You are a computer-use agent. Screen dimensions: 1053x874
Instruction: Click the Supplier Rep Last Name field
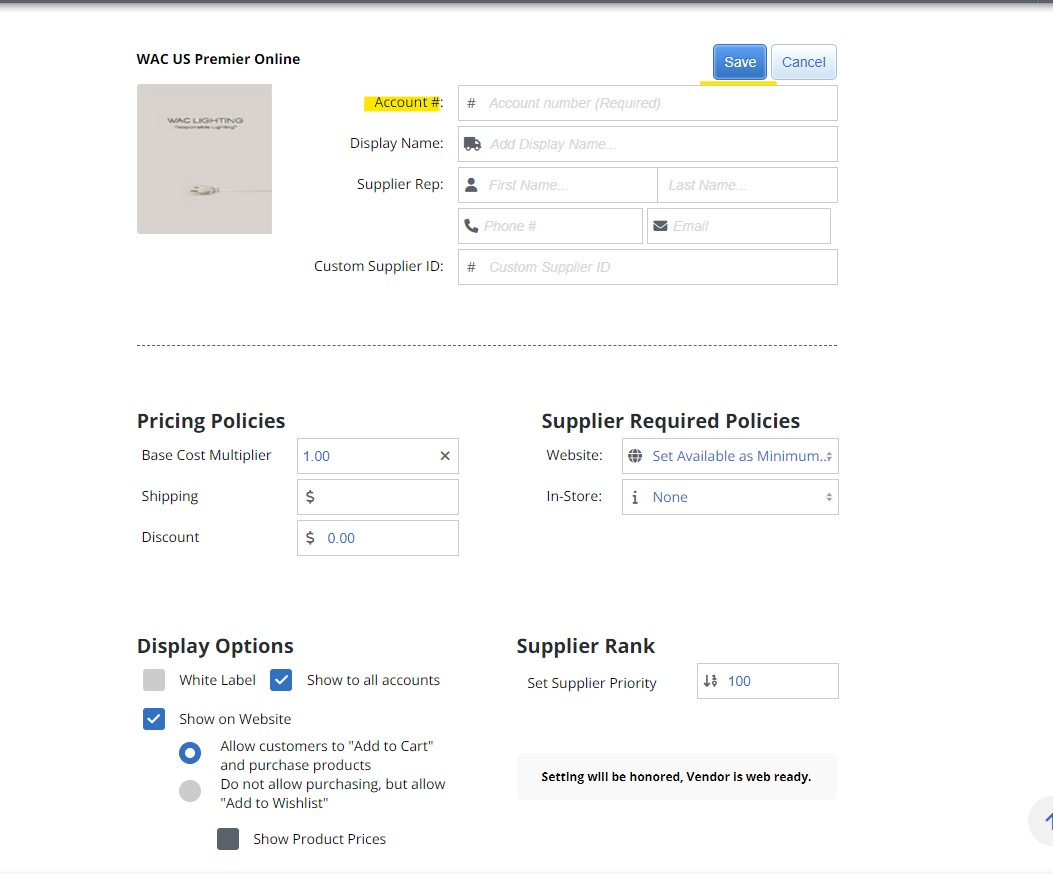coord(747,185)
